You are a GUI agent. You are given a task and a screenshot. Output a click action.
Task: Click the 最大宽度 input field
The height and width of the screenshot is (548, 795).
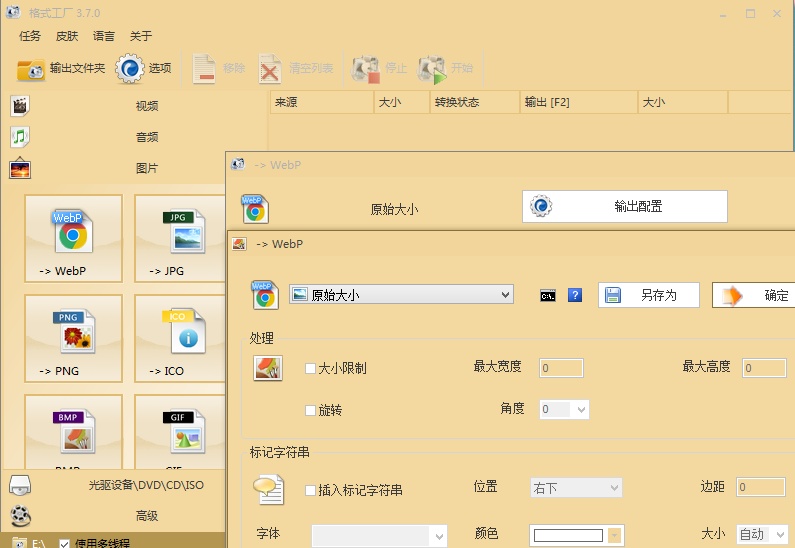[x=561, y=368]
